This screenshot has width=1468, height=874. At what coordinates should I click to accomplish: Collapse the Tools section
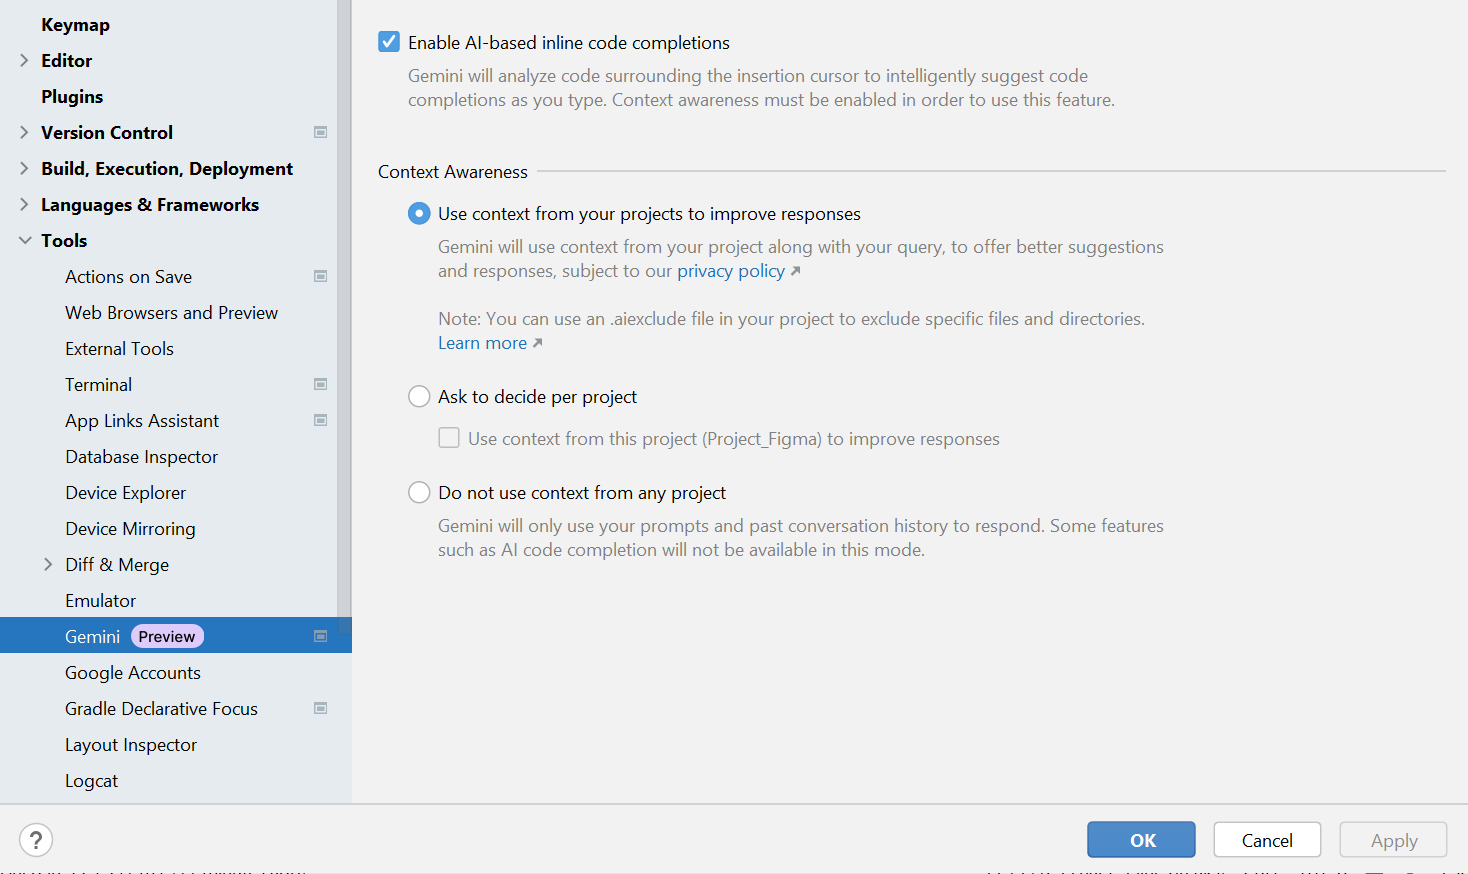click(23, 240)
